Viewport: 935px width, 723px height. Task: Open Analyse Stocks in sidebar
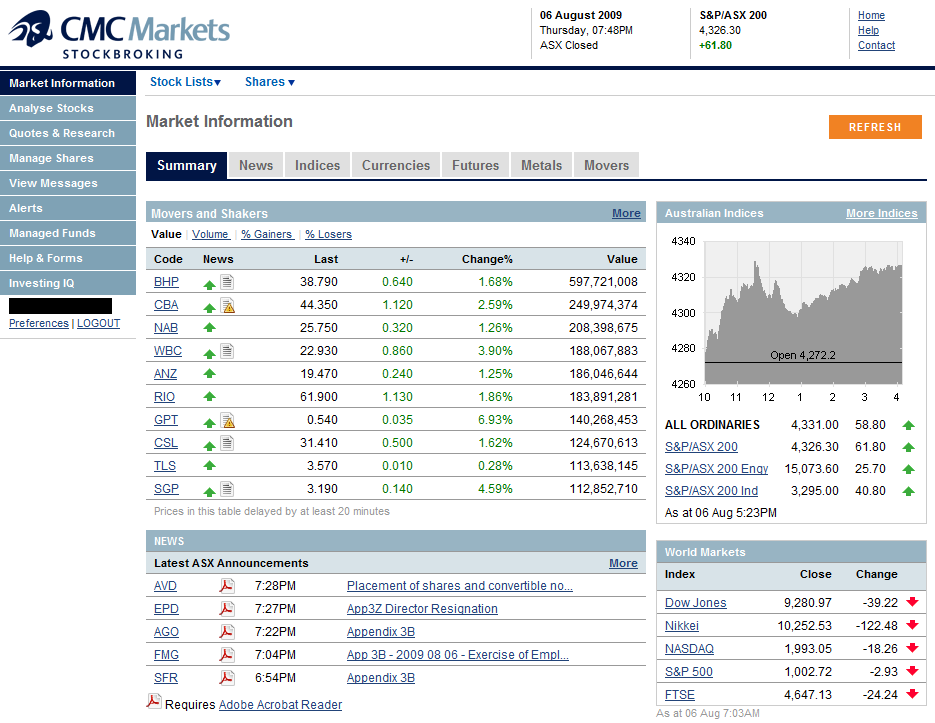coord(68,108)
